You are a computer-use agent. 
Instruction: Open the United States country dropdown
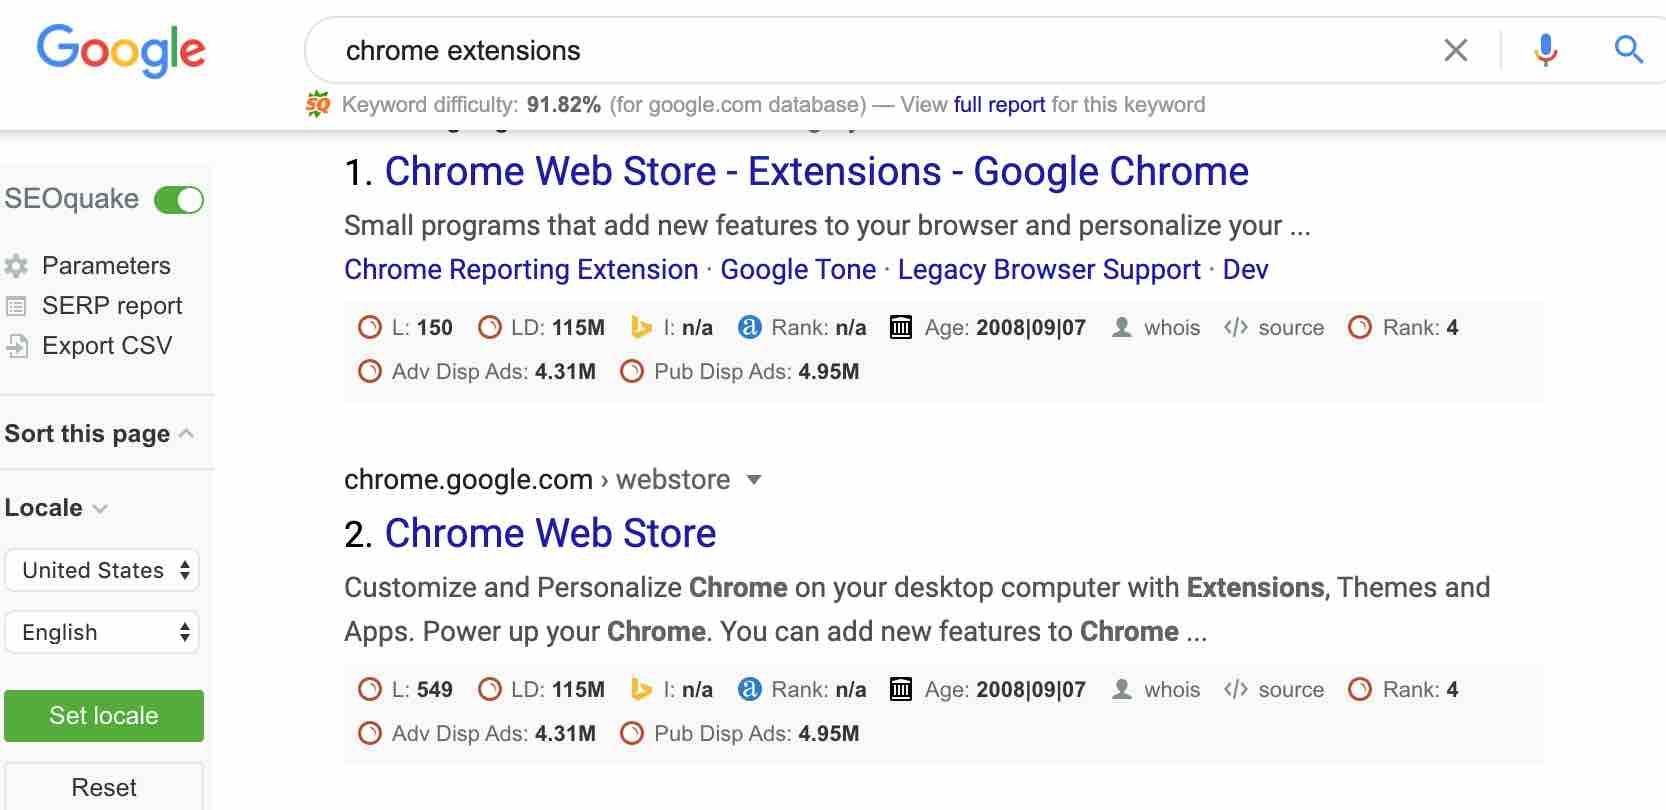tap(102, 570)
